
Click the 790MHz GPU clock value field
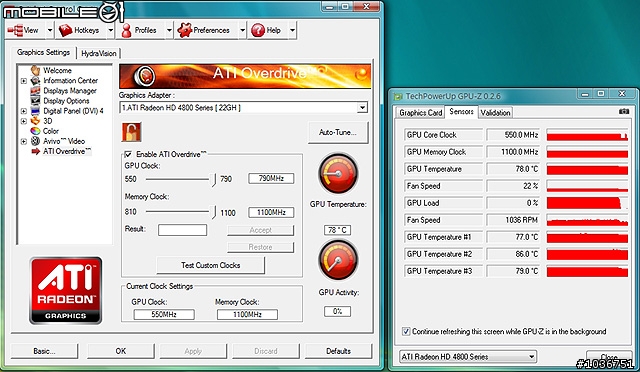[x=271, y=178]
